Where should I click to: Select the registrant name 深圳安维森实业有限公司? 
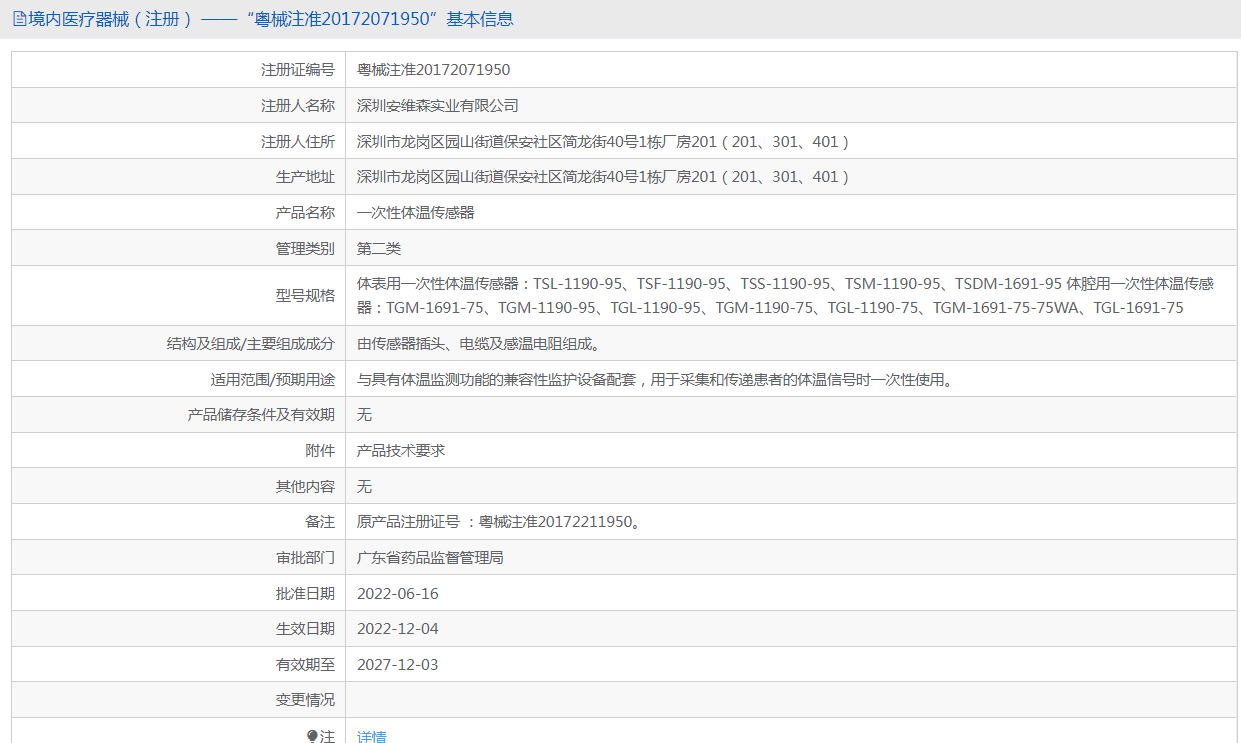(x=438, y=106)
